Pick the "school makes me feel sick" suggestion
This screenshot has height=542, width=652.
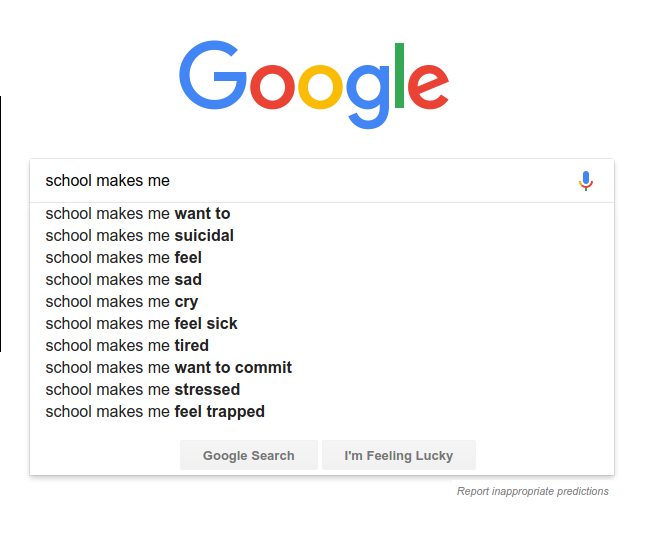(x=141, y=323)
